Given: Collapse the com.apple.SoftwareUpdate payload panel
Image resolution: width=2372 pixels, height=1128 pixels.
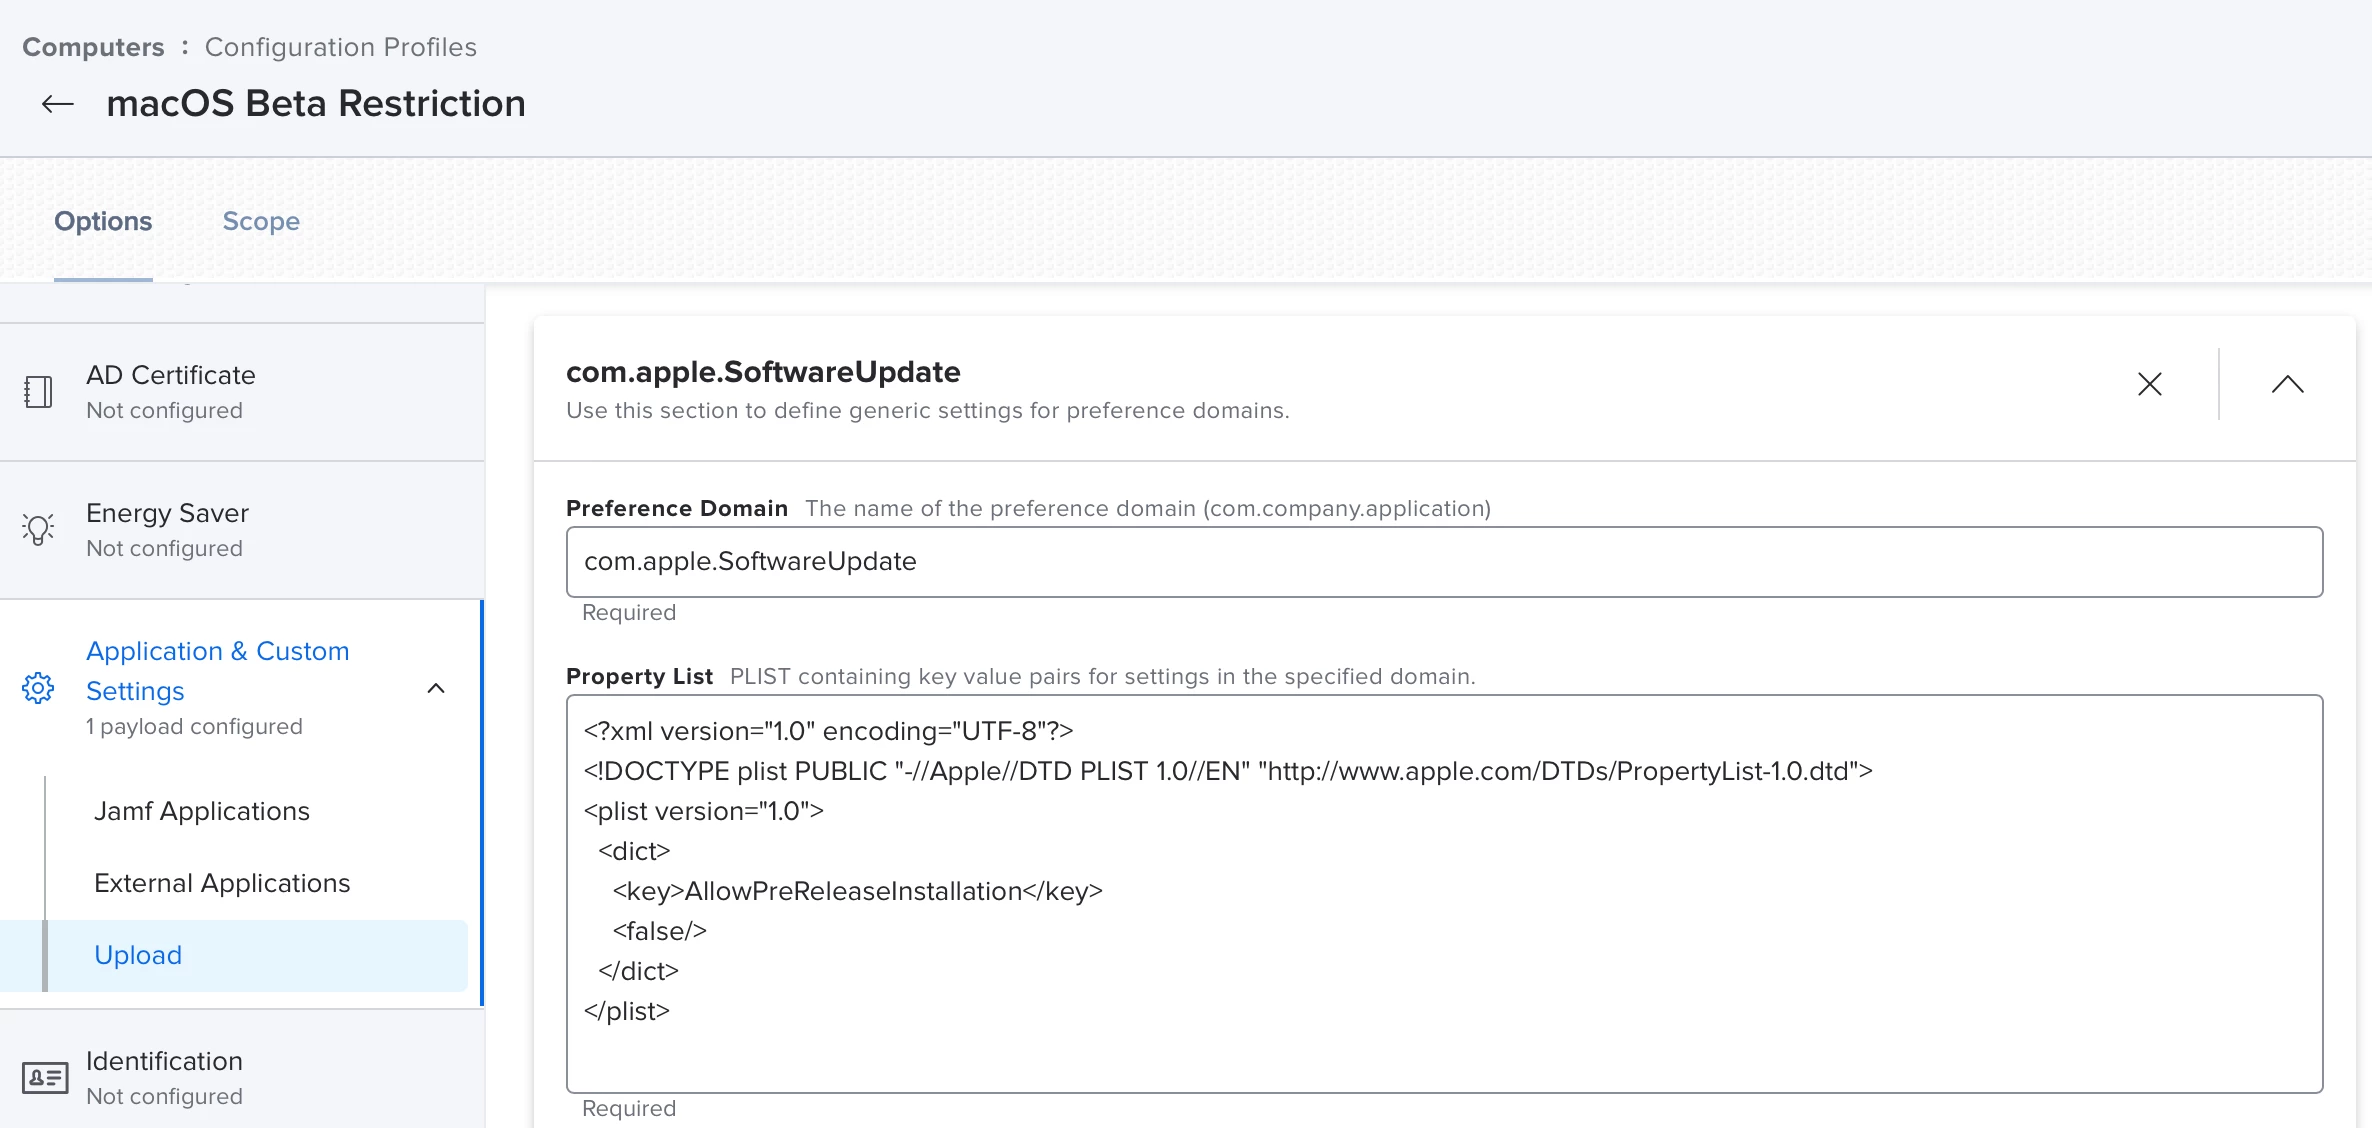Looking at the screenshot, I should tap(2287, 384).
